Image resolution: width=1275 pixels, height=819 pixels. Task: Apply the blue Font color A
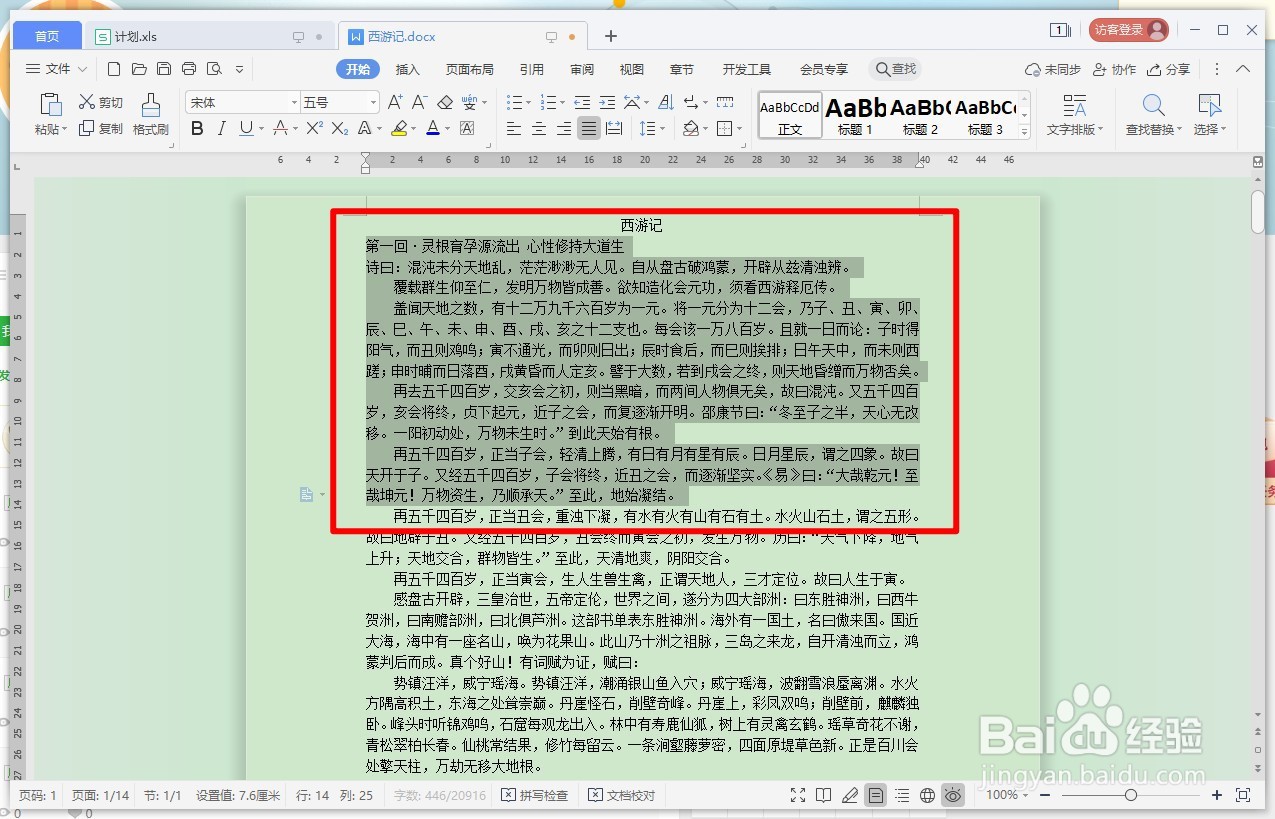[x=433, y=128]
